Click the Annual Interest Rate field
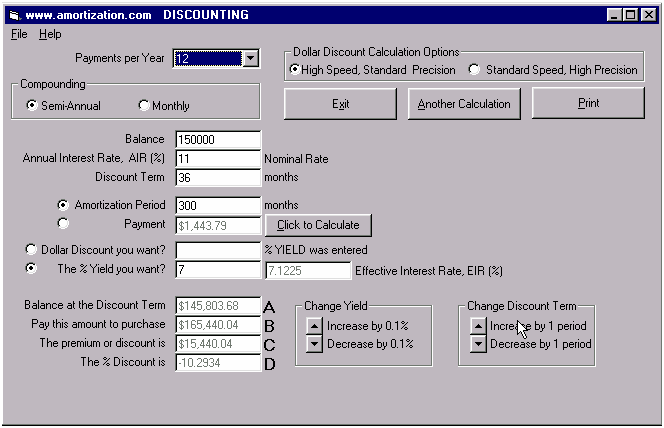The width and height of the screenshot is (664, 428). coord(217,159)
